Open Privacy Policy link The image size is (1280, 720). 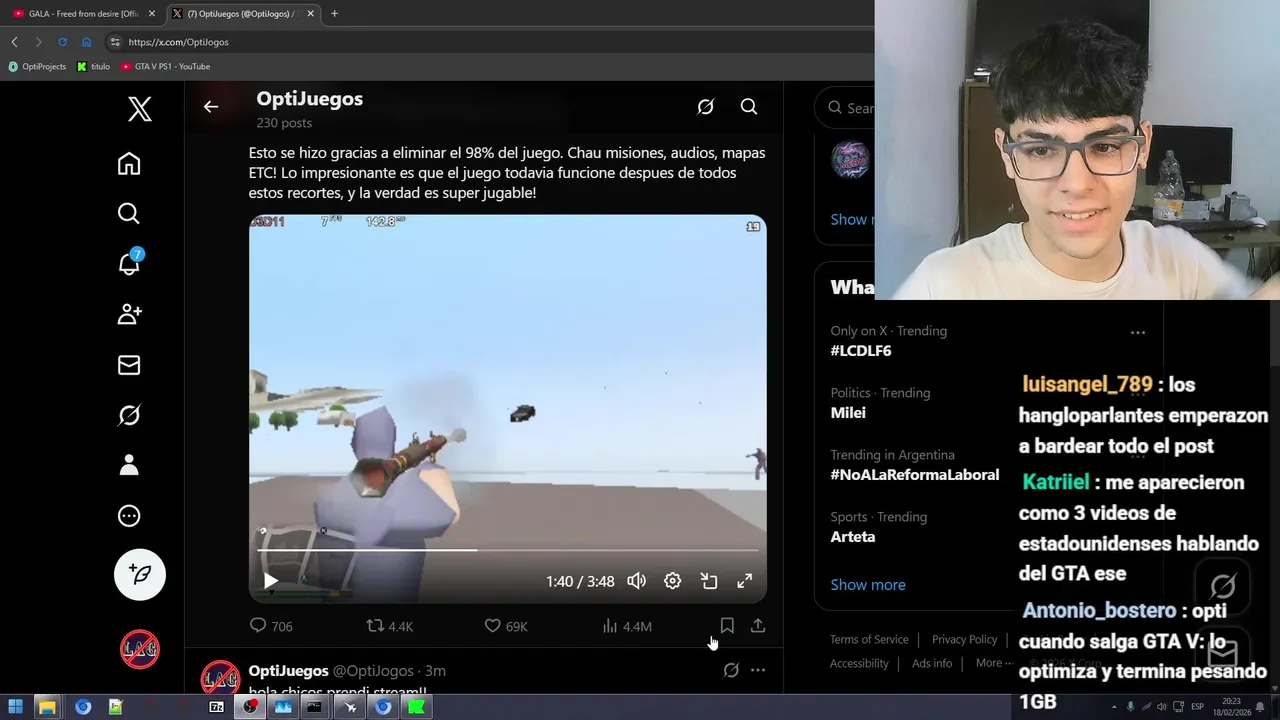tap(964, 640)
